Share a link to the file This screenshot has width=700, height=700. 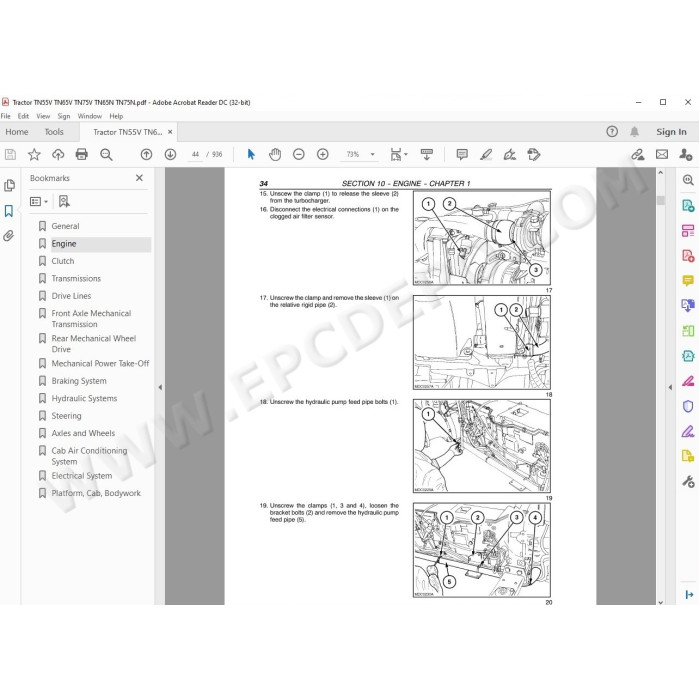(638, 154)
